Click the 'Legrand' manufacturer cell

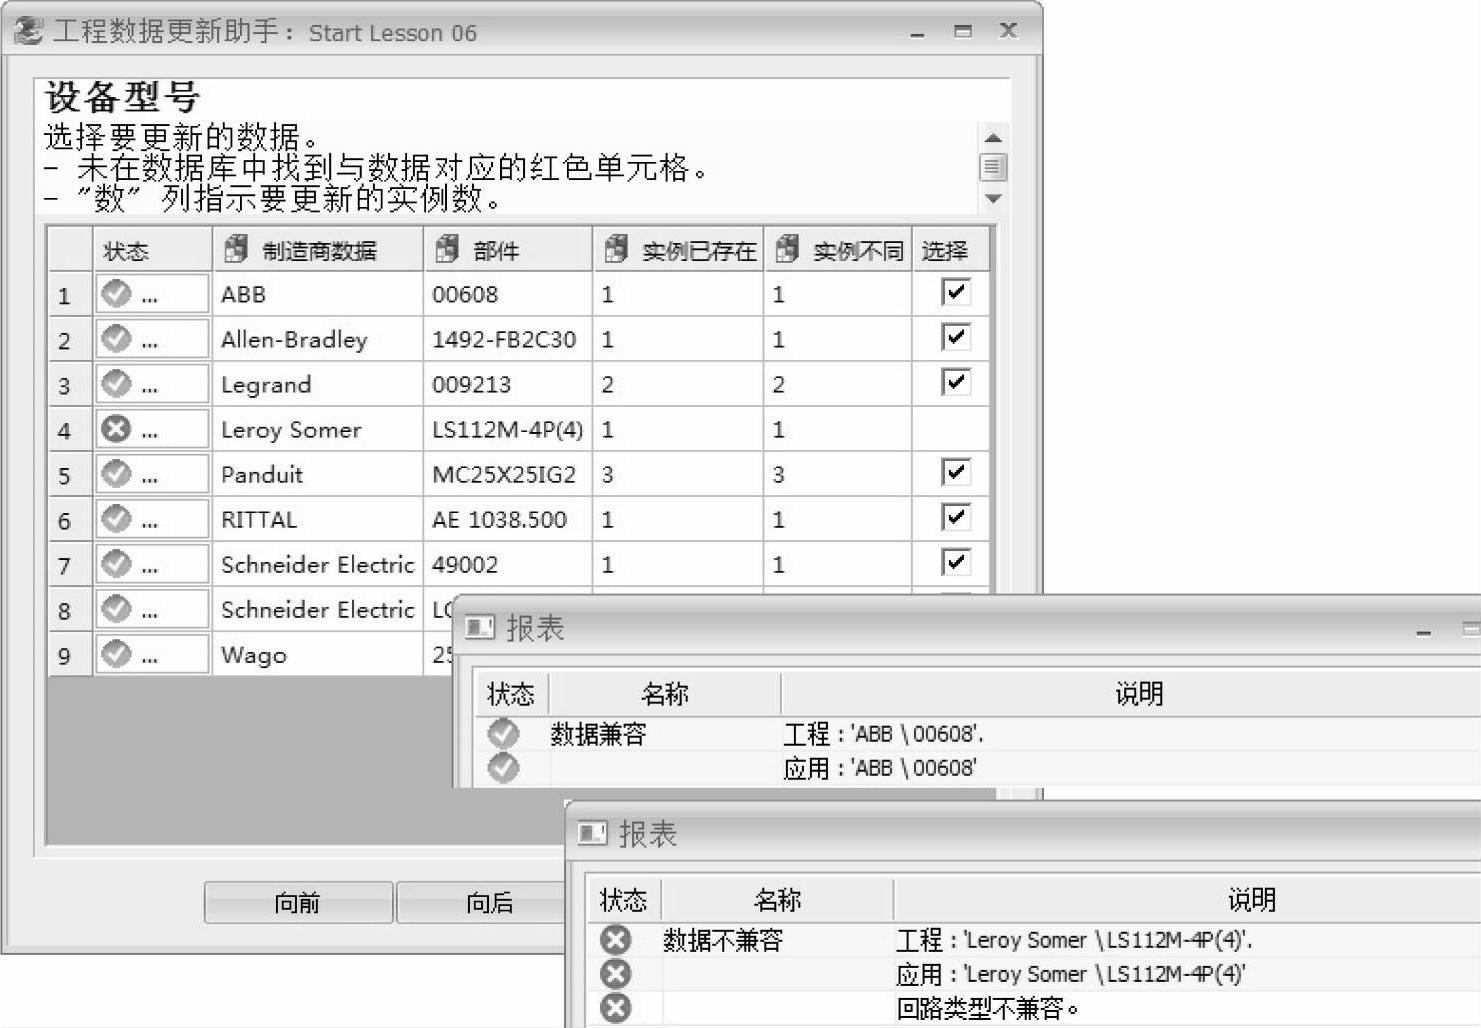coord(318,384)
